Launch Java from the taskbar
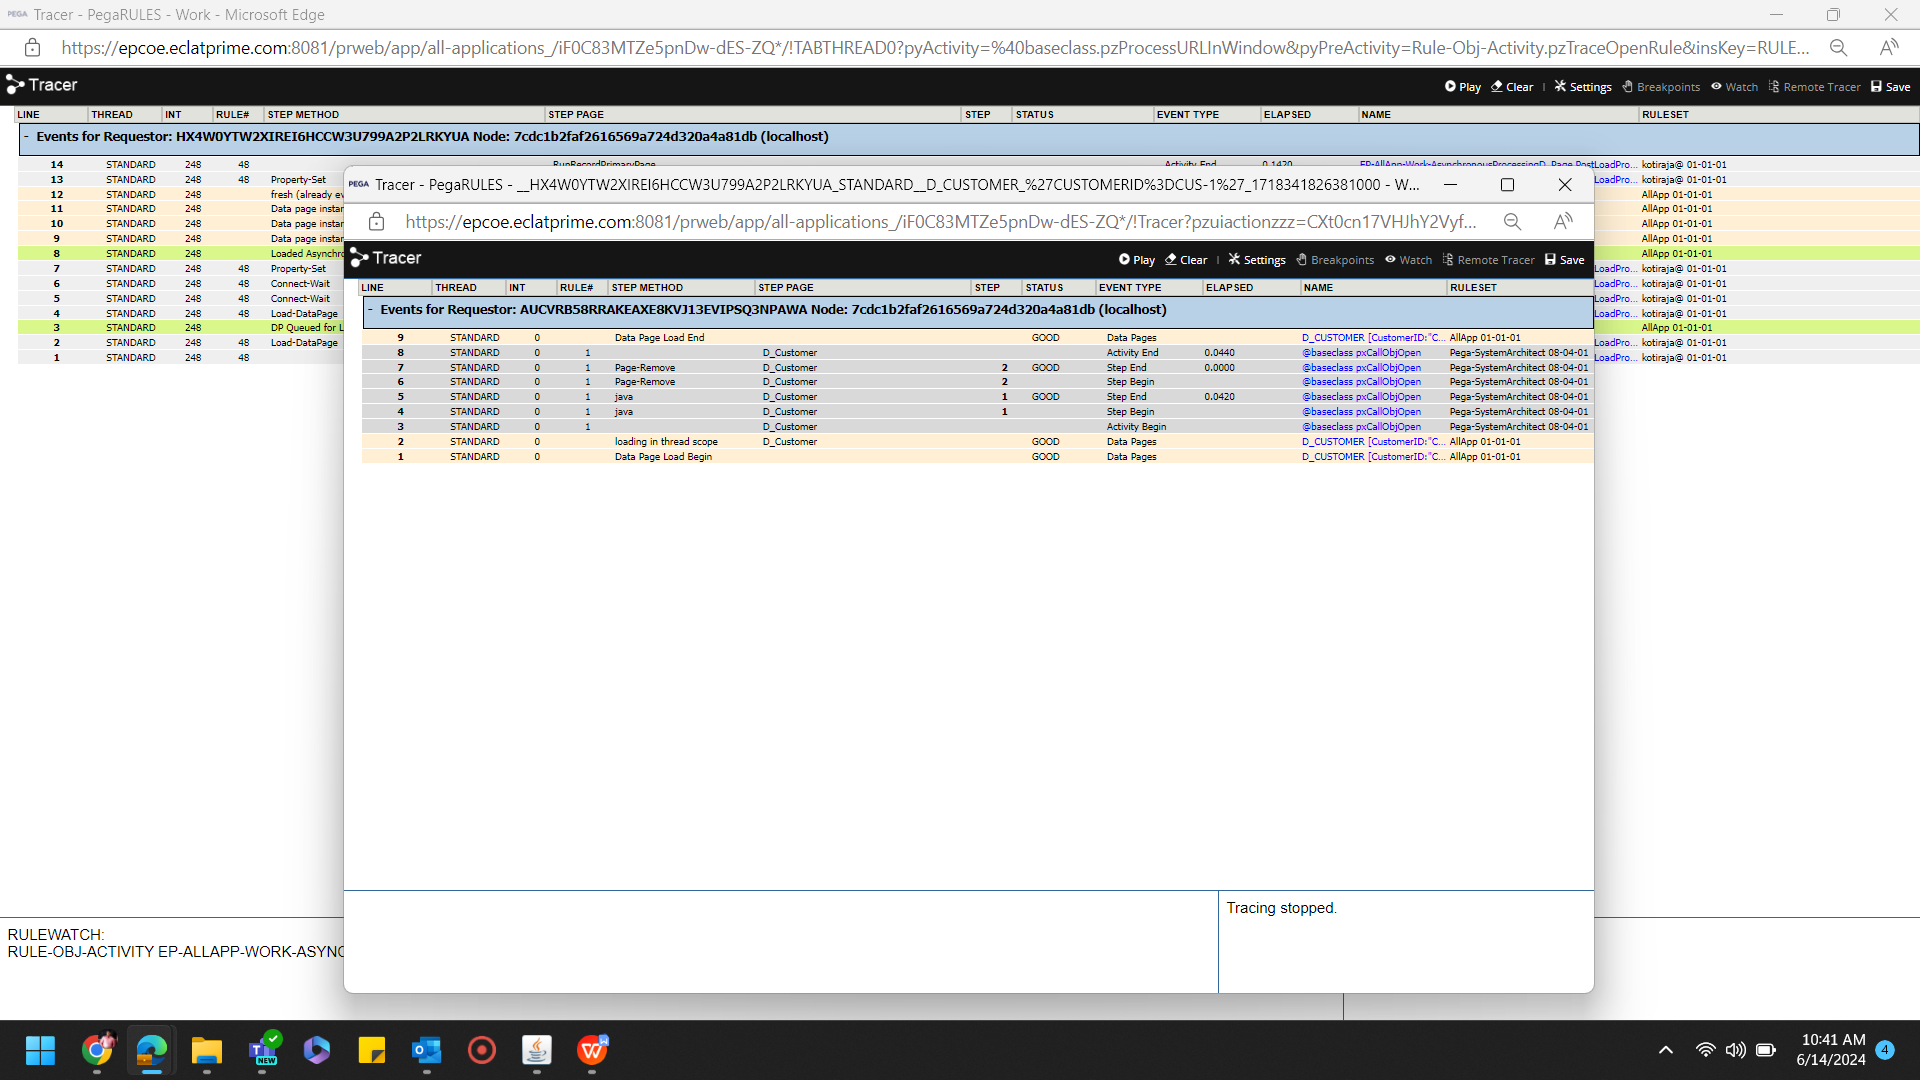This screenshot has height=1080, width=1920. (x=537, y=1051)
